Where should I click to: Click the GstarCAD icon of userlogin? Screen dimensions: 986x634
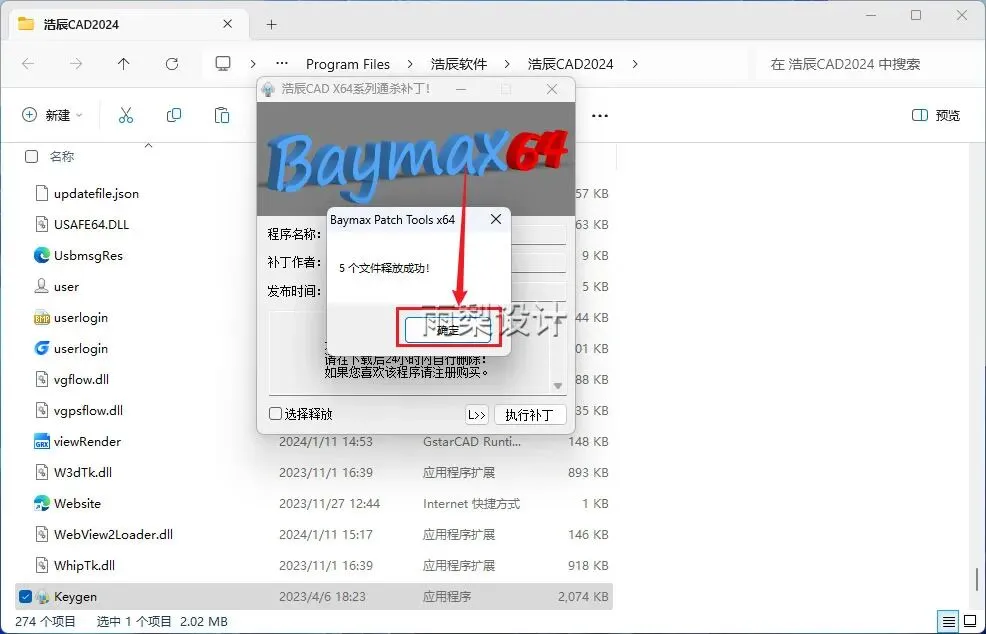pyautogui.click(x=42, y=348)
